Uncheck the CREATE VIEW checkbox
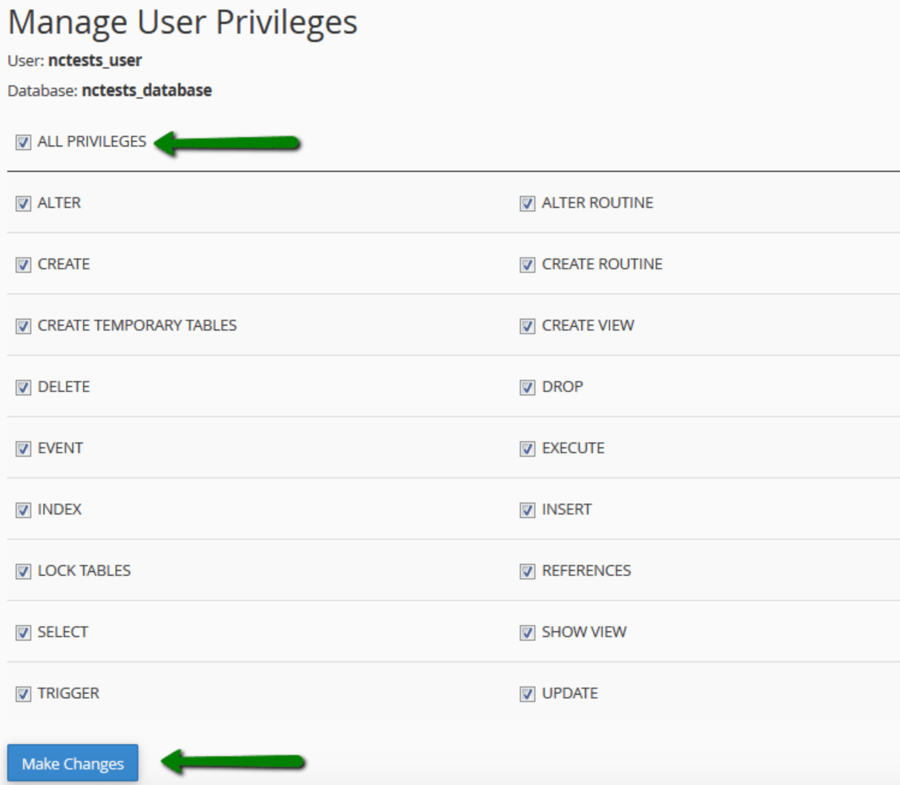 527,326
